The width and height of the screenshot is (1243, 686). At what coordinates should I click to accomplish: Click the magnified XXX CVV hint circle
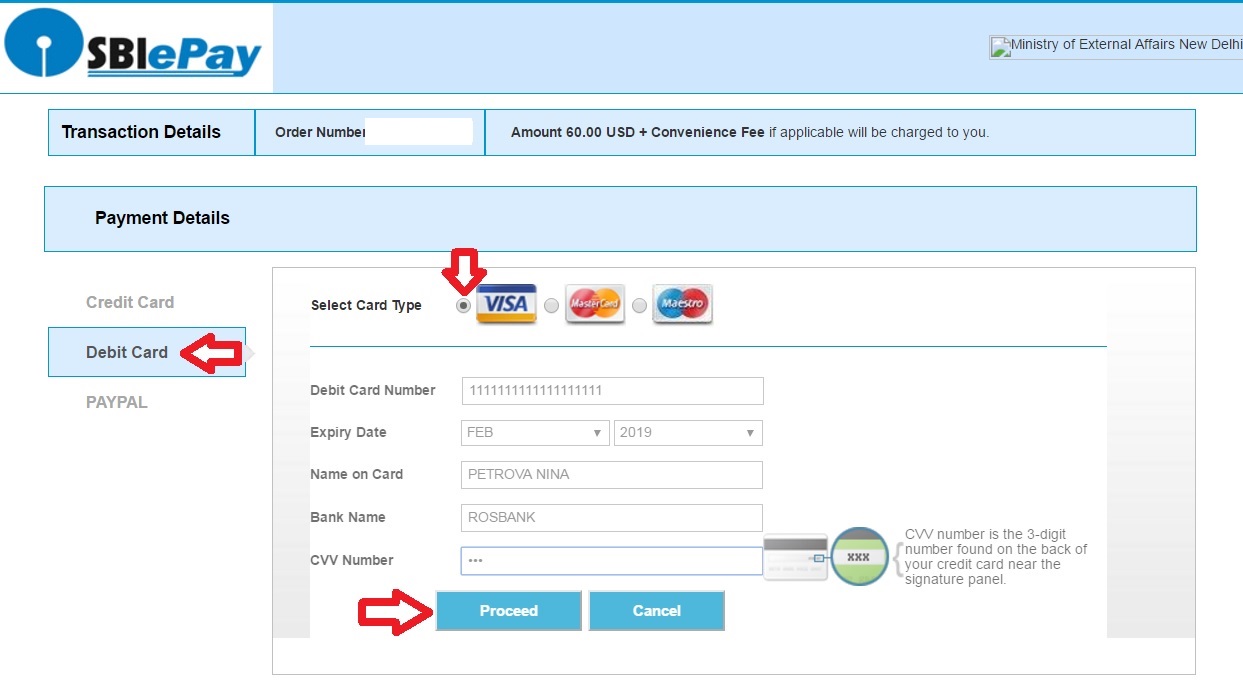[859, 556]
